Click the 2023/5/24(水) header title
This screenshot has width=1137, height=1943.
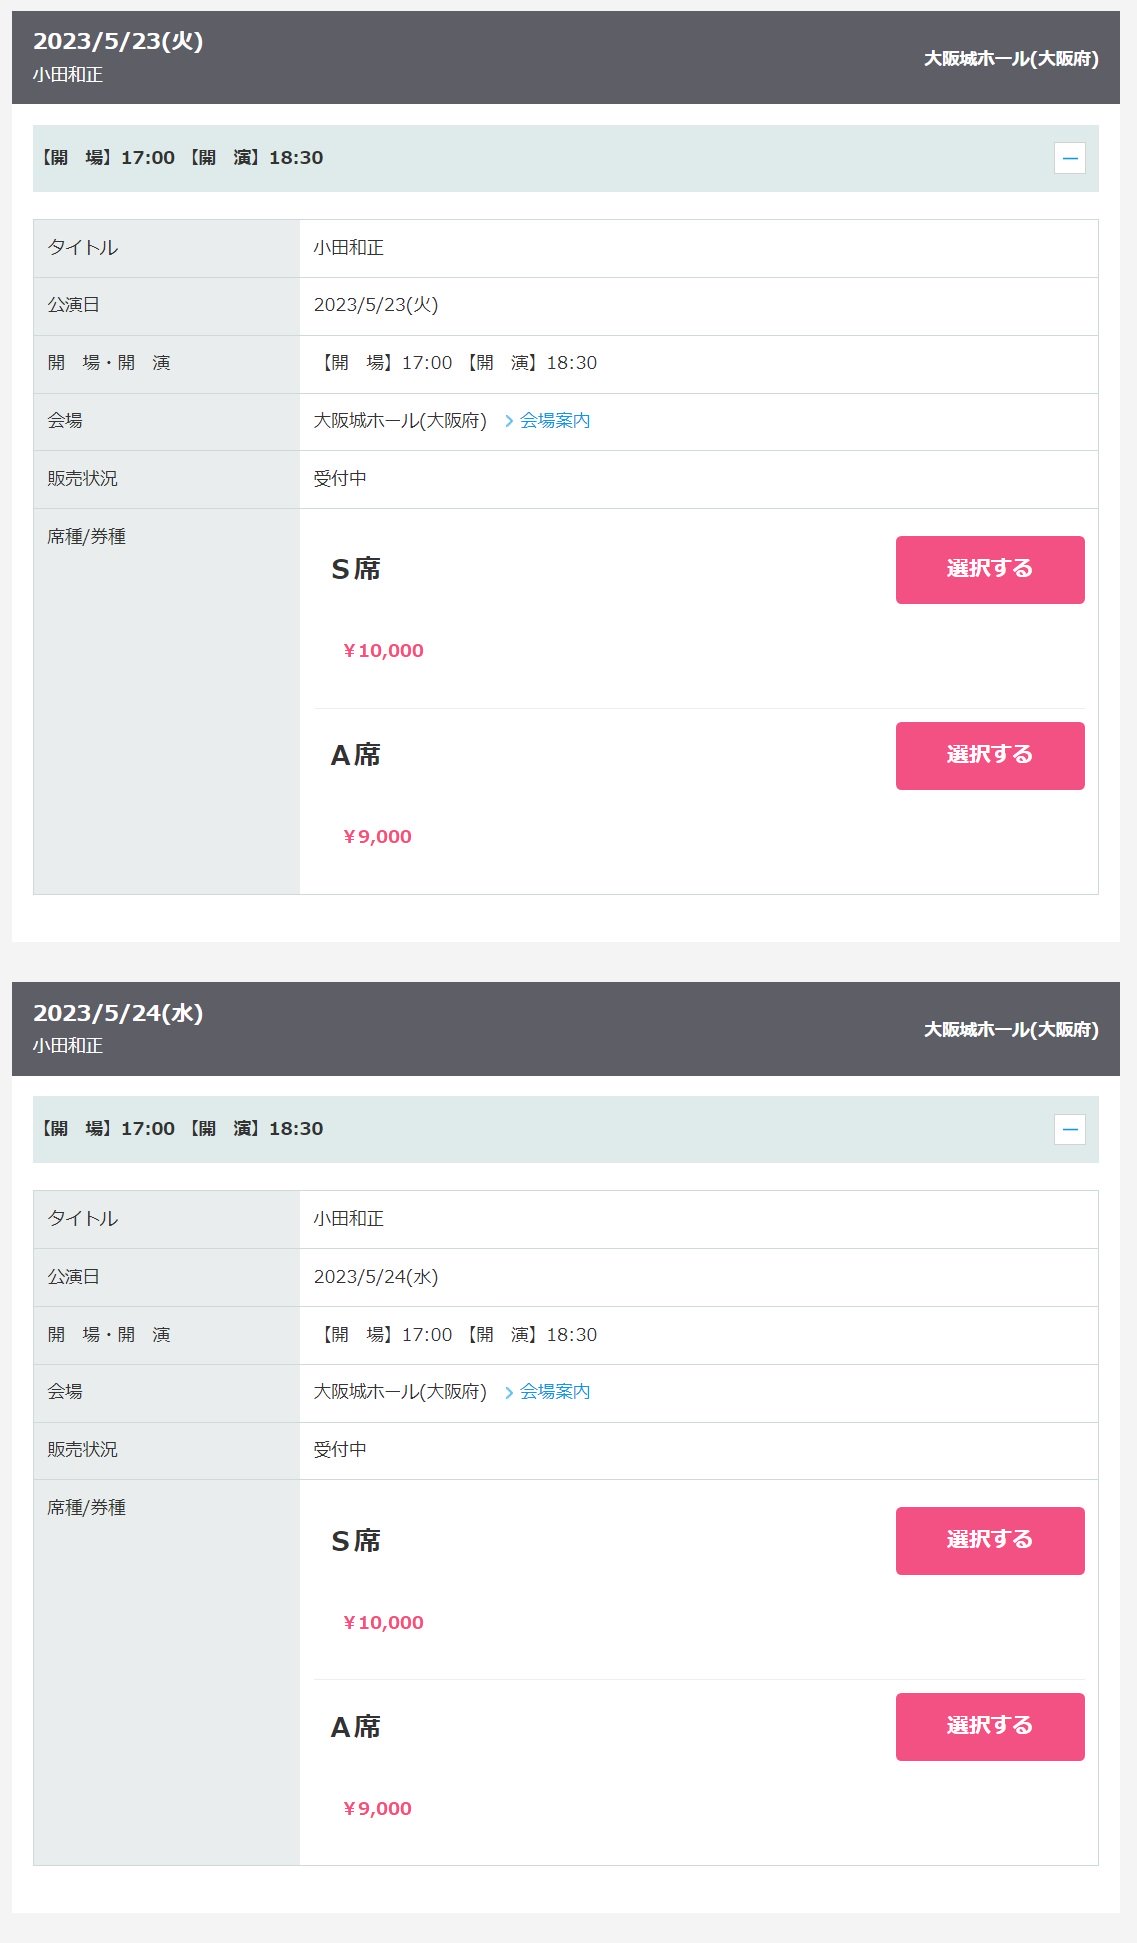118,1013
